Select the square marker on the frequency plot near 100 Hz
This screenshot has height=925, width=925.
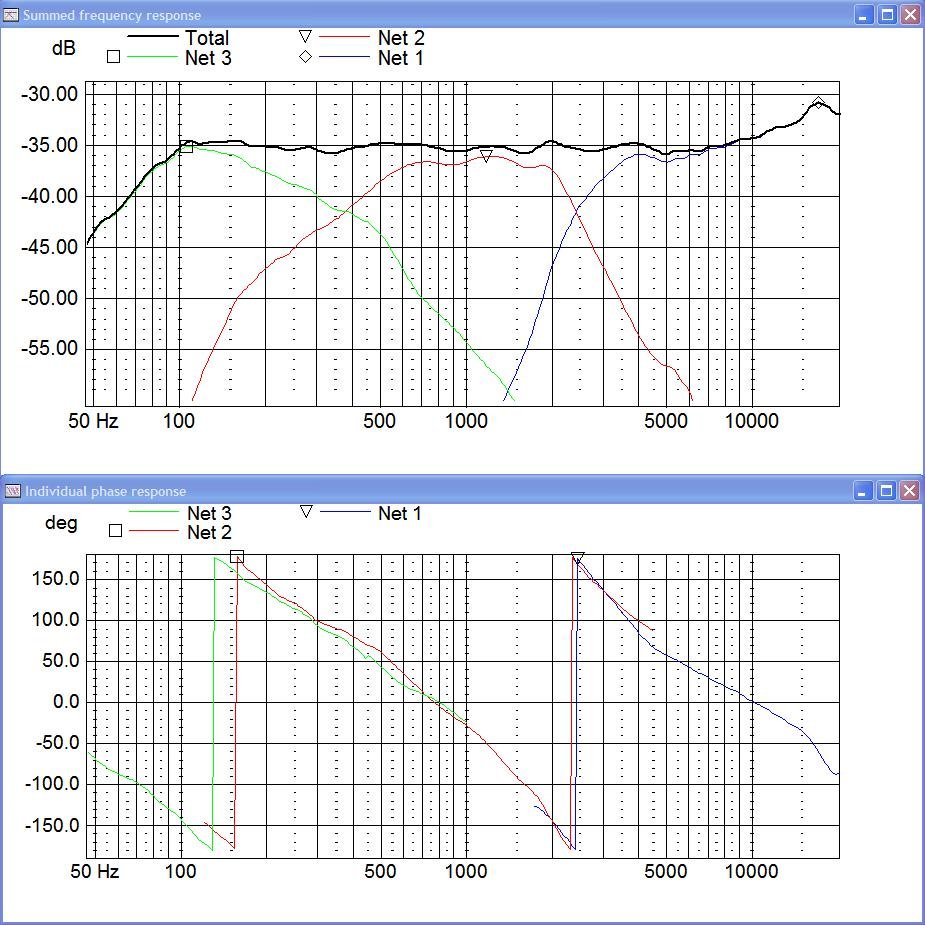pyautogui.click(x=186, y=148)
